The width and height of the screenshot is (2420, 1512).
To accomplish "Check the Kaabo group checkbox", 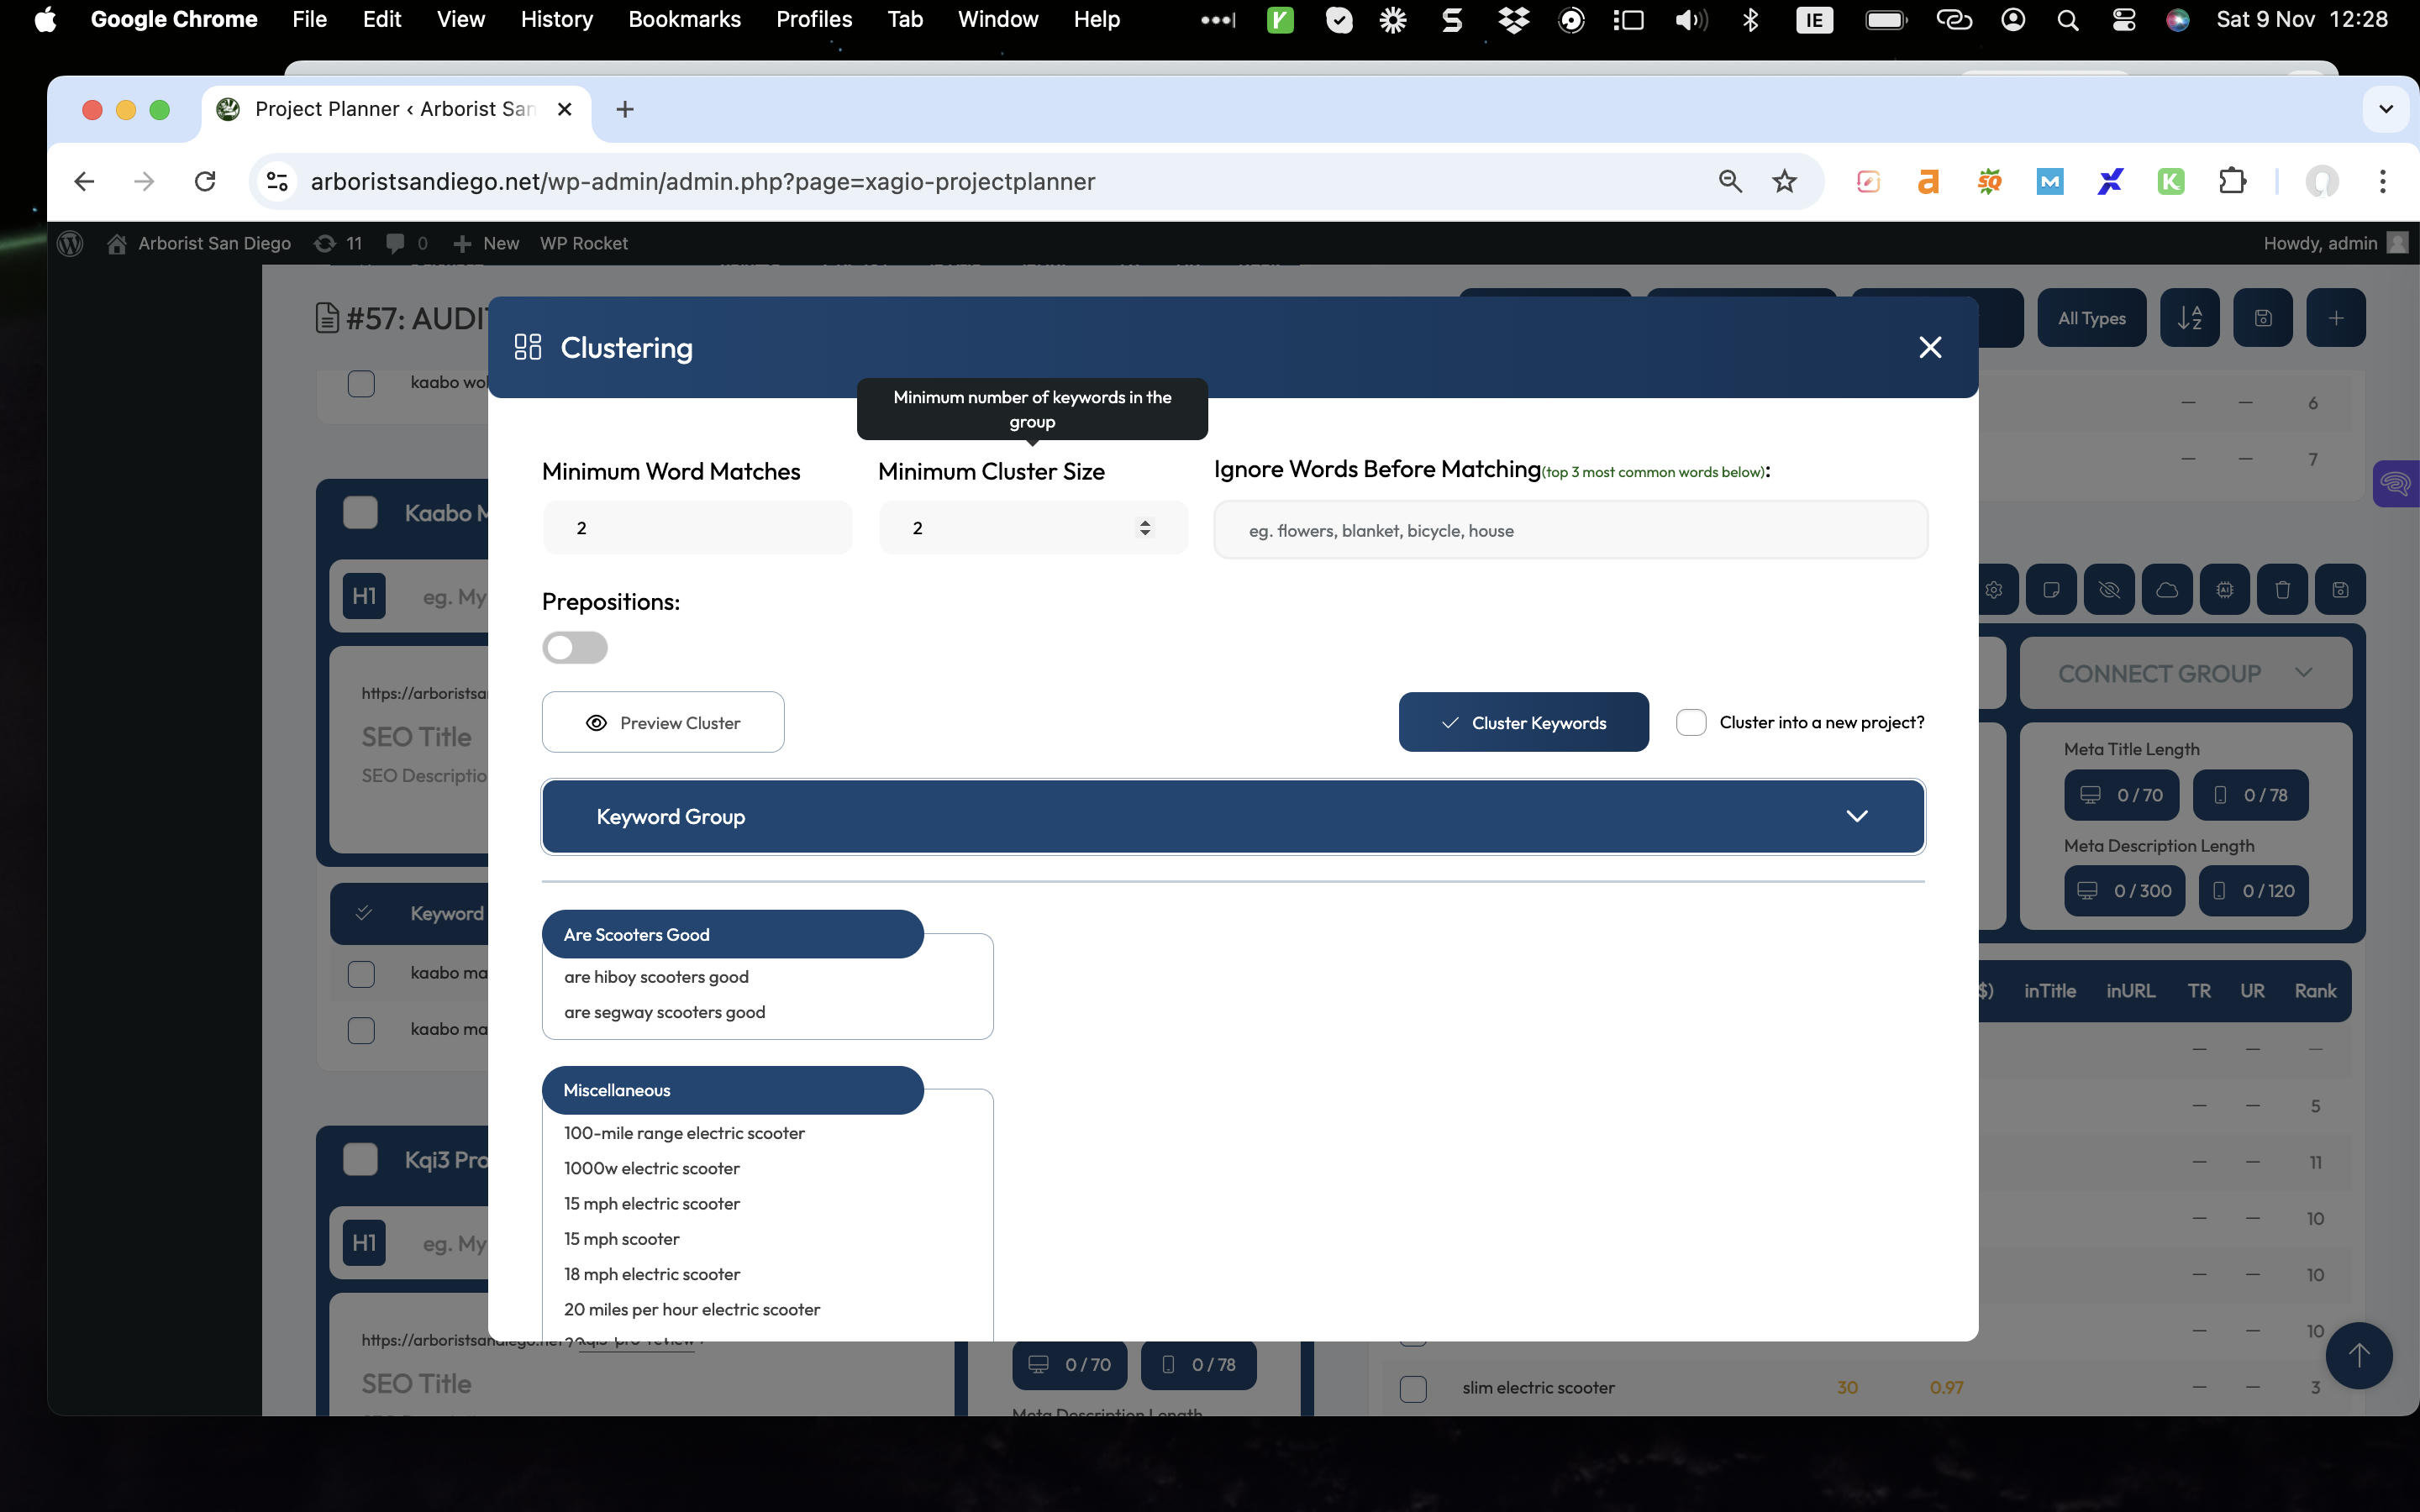I will (x=360, y=512).
